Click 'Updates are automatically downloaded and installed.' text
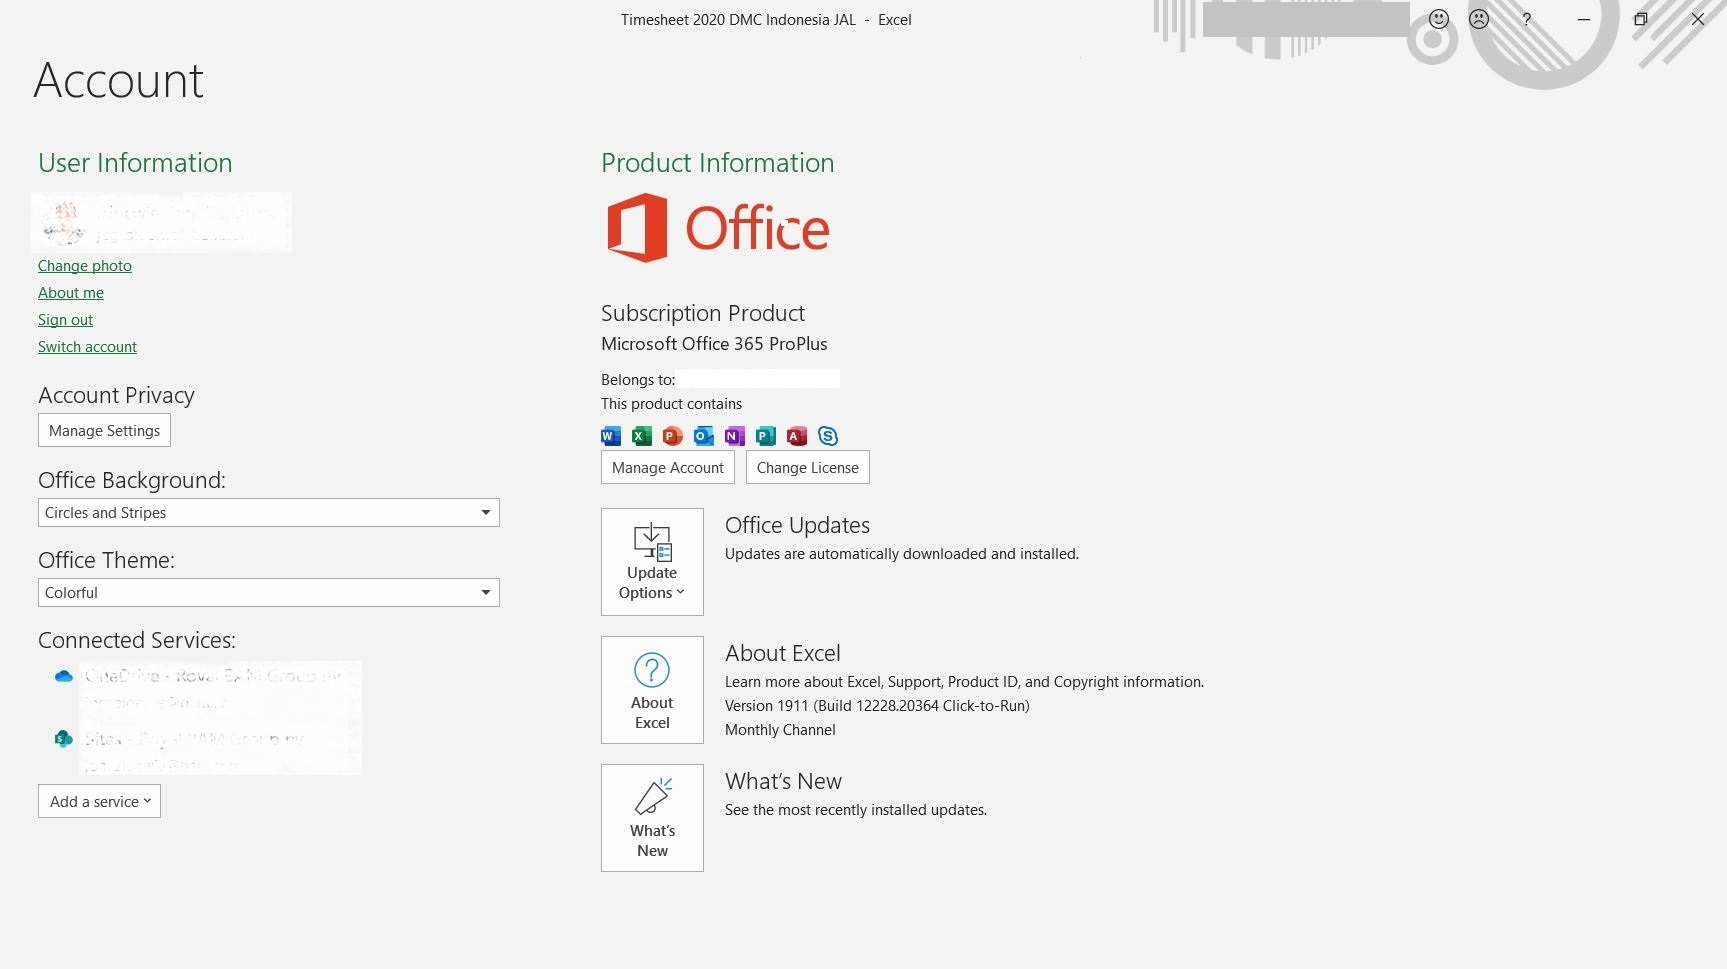 [902, 554]
